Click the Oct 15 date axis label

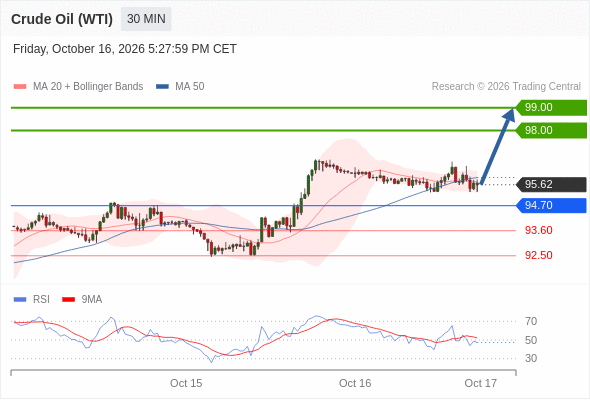[x=186, y=383]
